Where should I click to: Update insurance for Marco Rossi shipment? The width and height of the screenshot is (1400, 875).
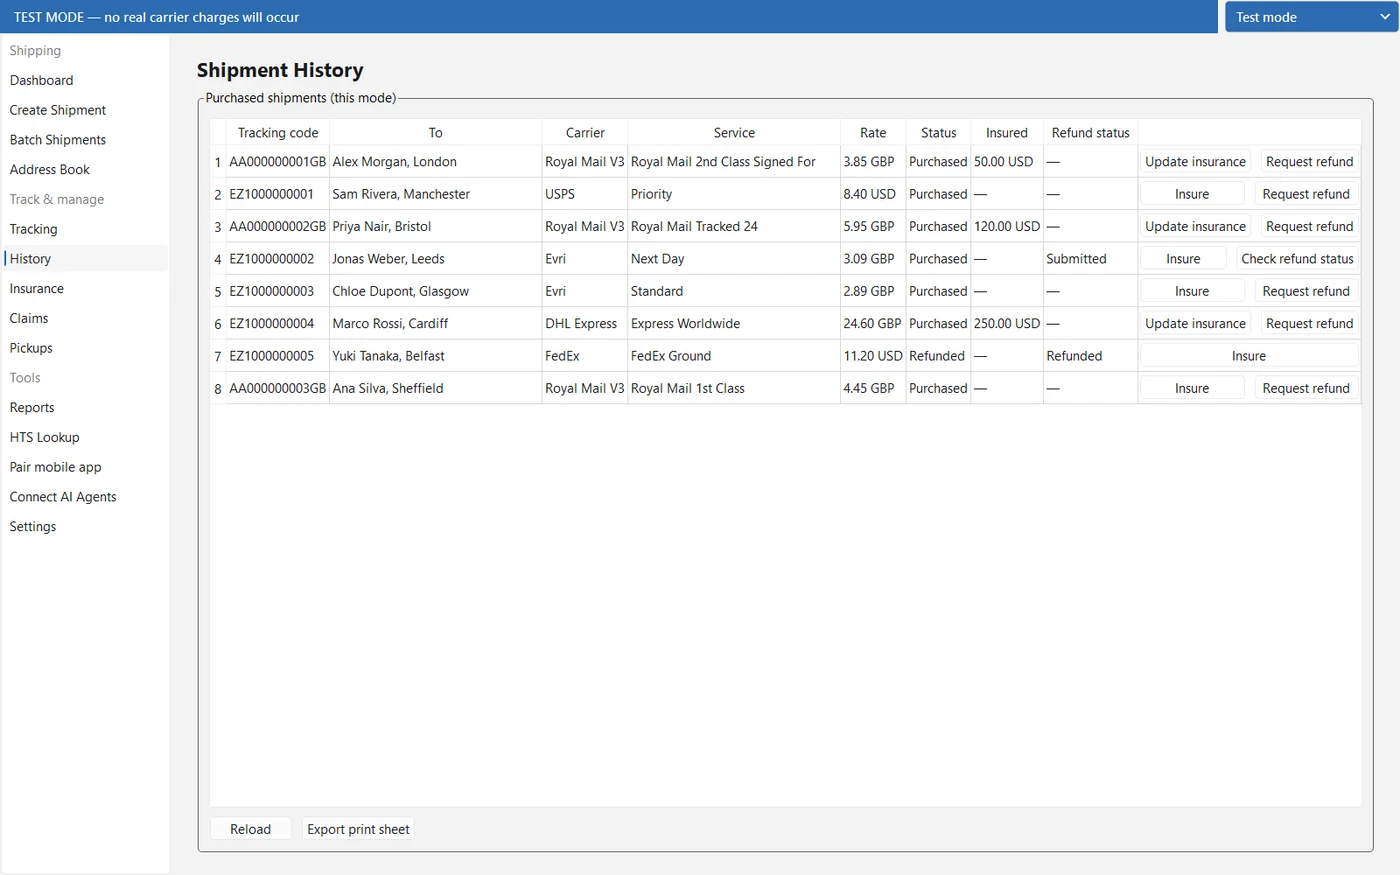click(1195, 324)
